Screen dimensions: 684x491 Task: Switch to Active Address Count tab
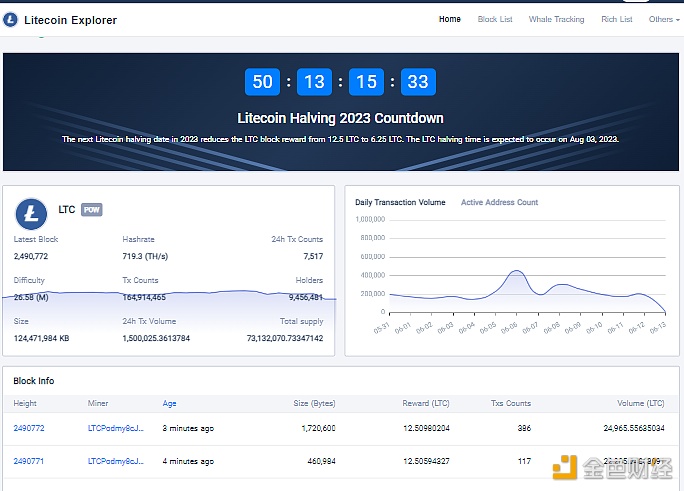click(499, 202)
